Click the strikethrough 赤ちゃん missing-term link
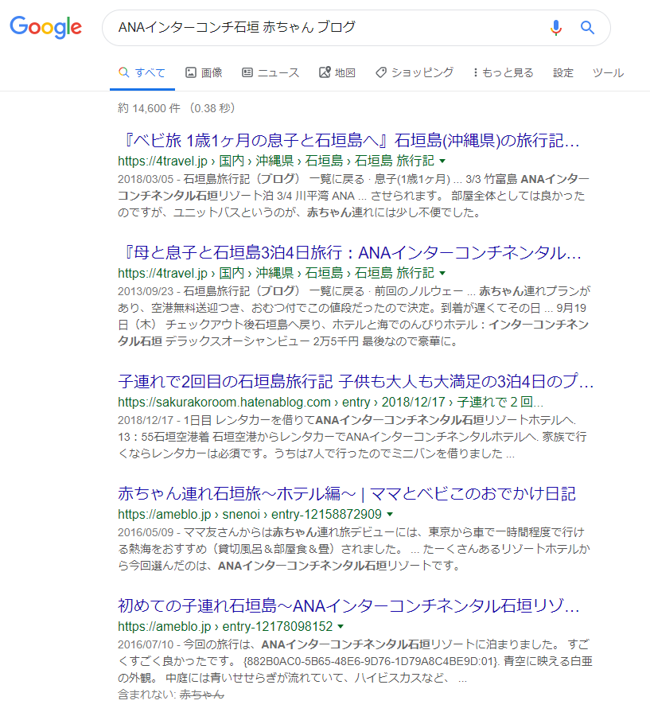Screen dimensions: 650x720 point(202,695)
